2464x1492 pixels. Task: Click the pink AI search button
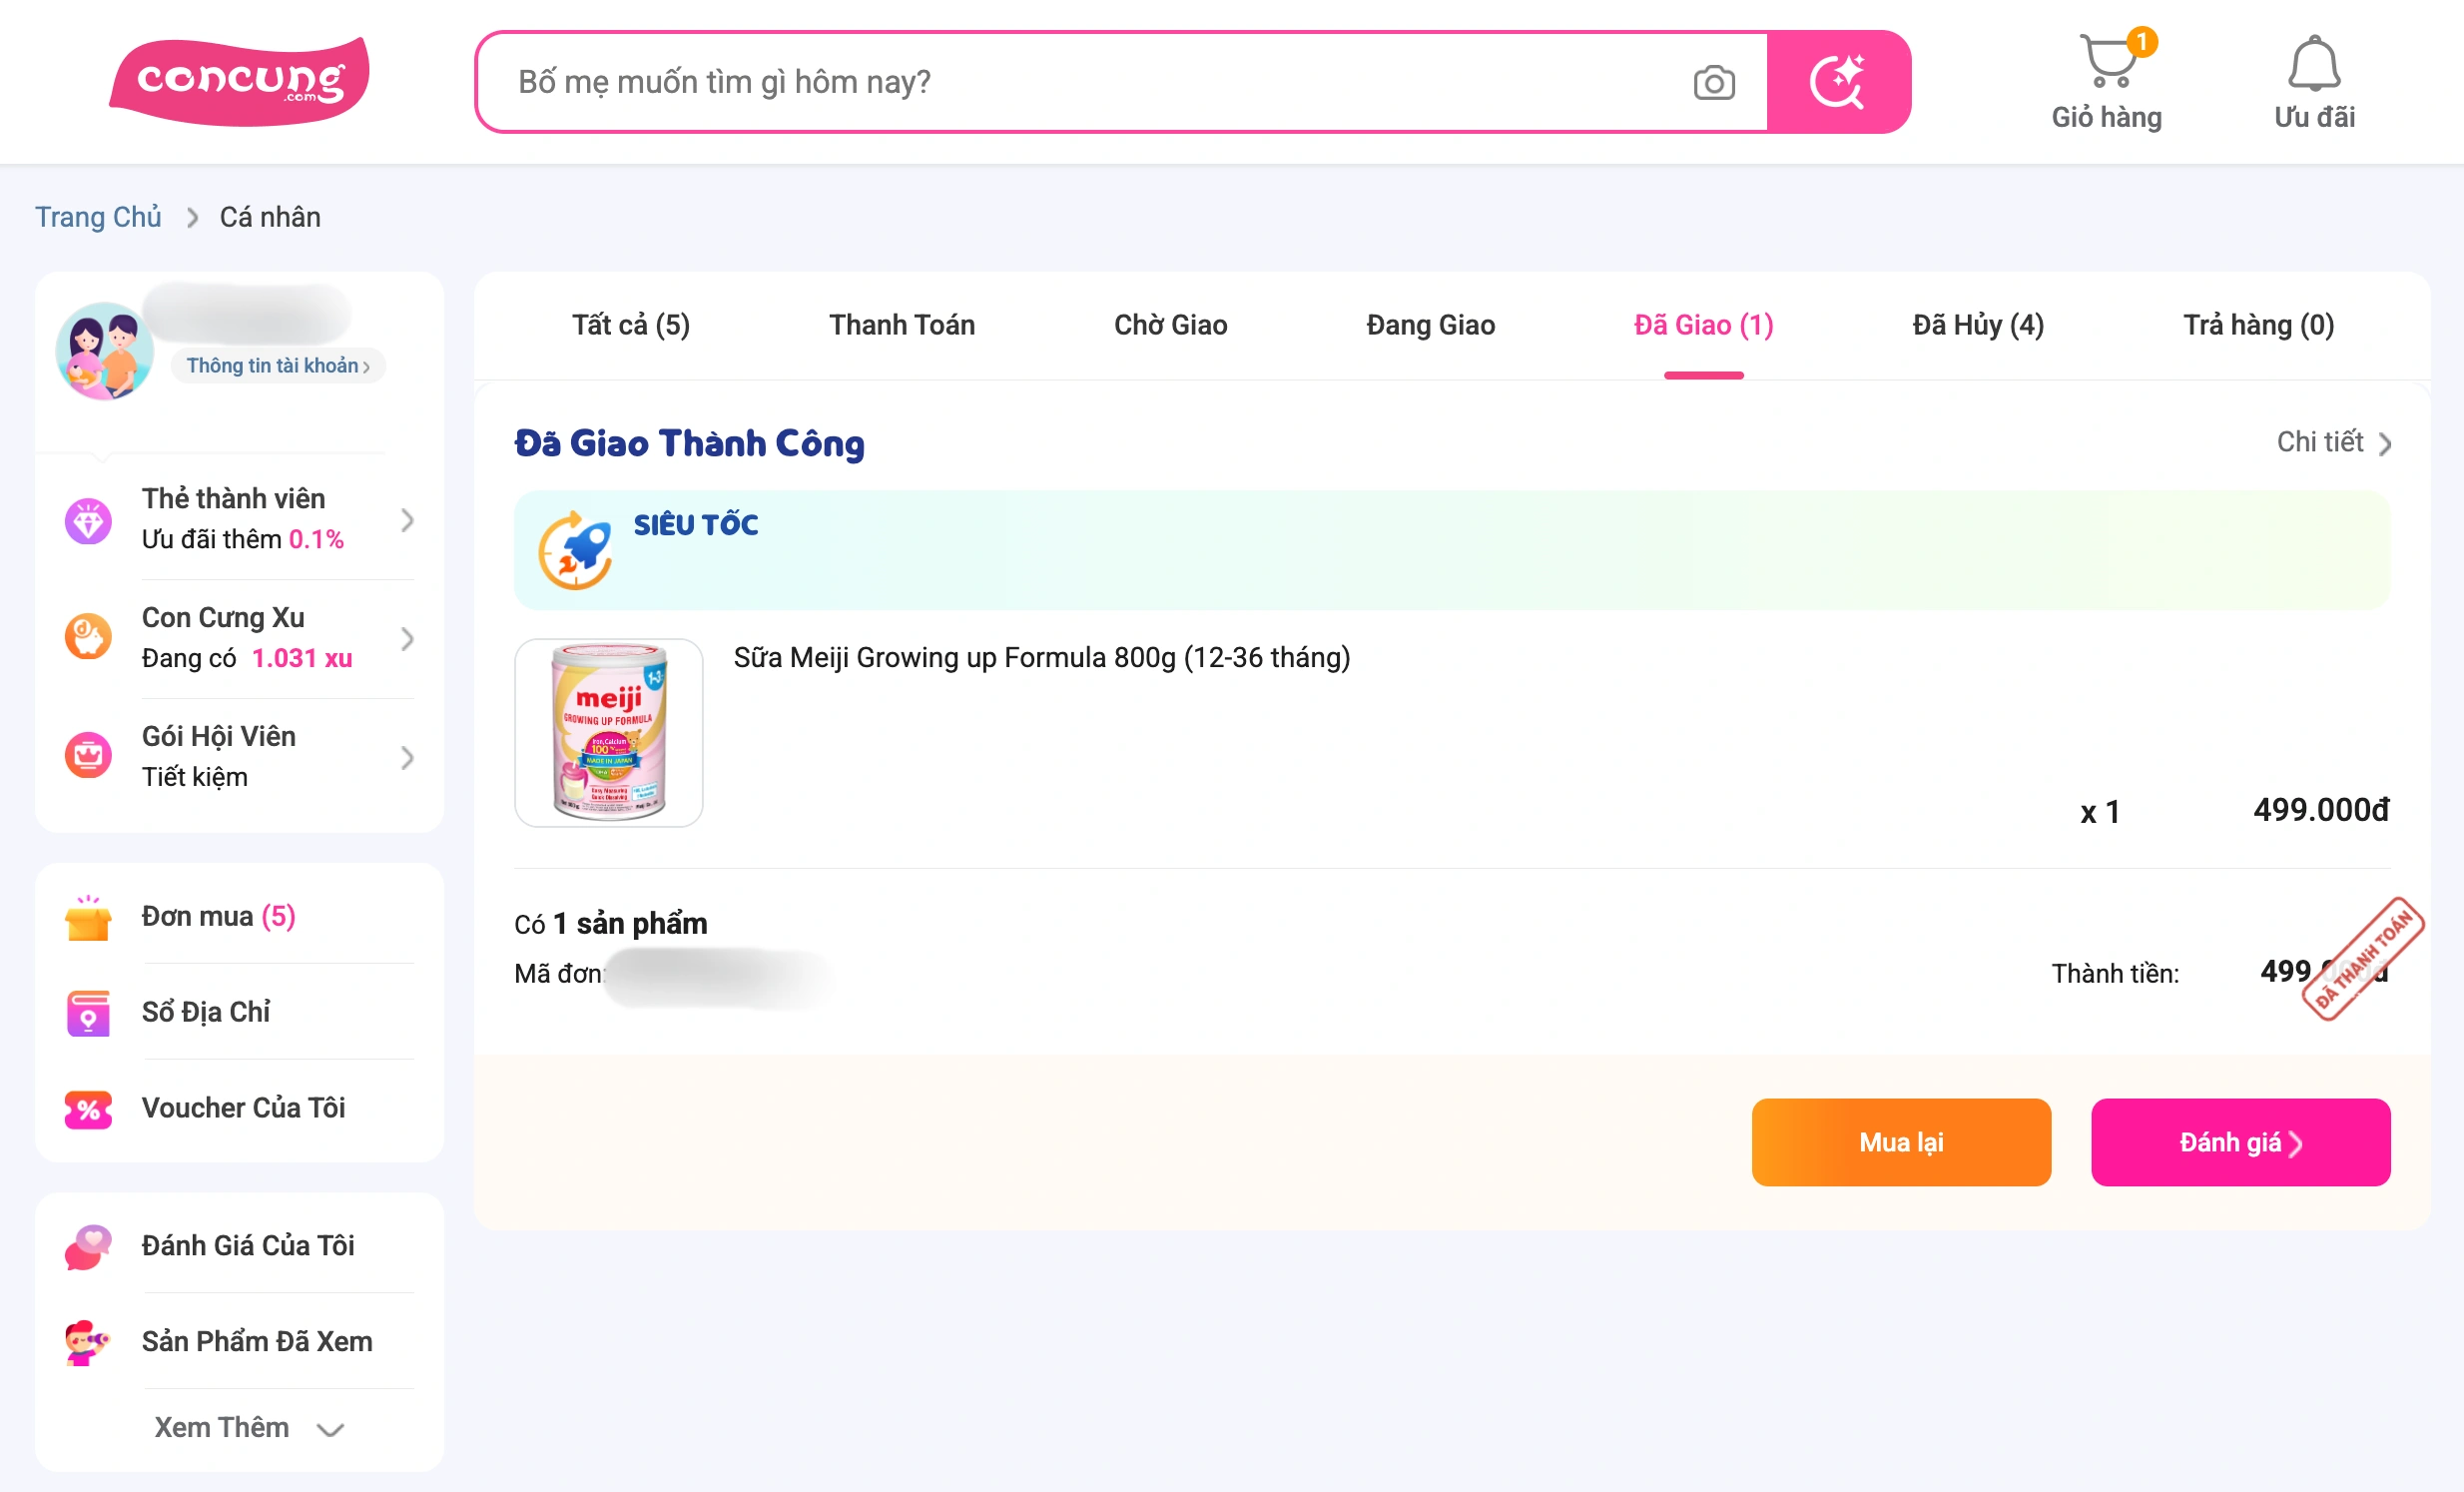click(1838, 82)
